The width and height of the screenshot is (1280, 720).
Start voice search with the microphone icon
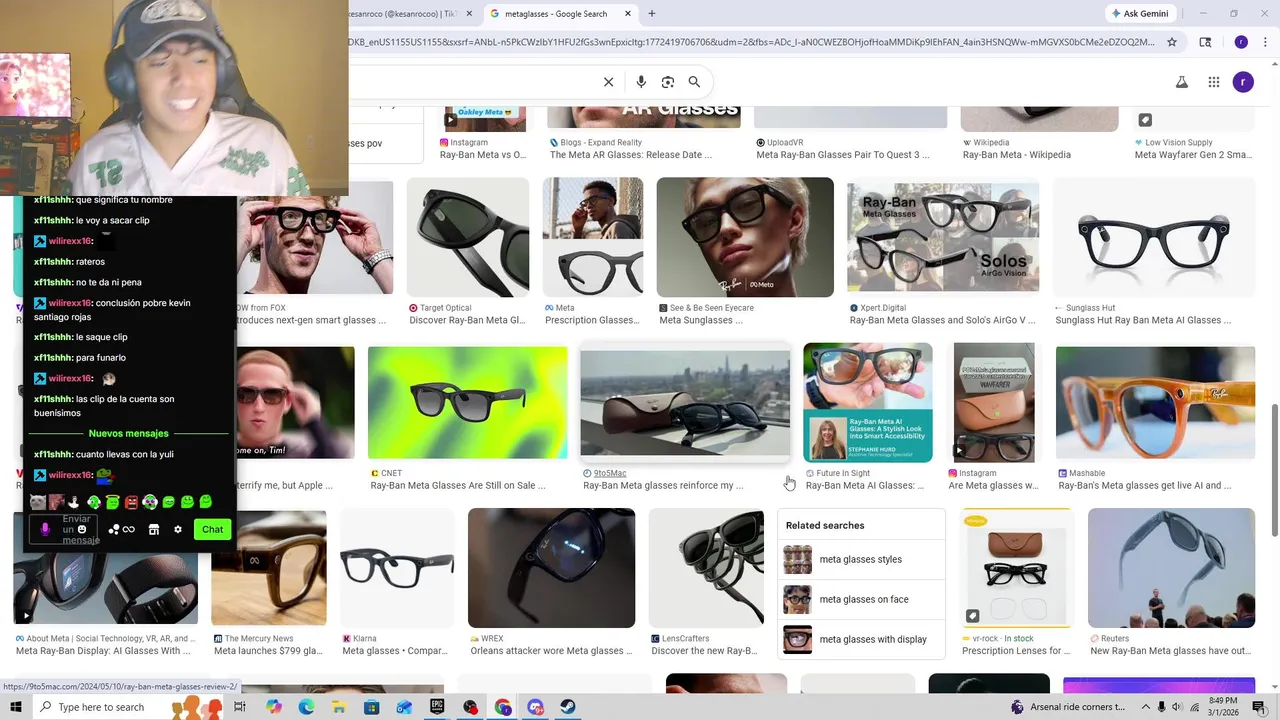(x=641, y=82)
